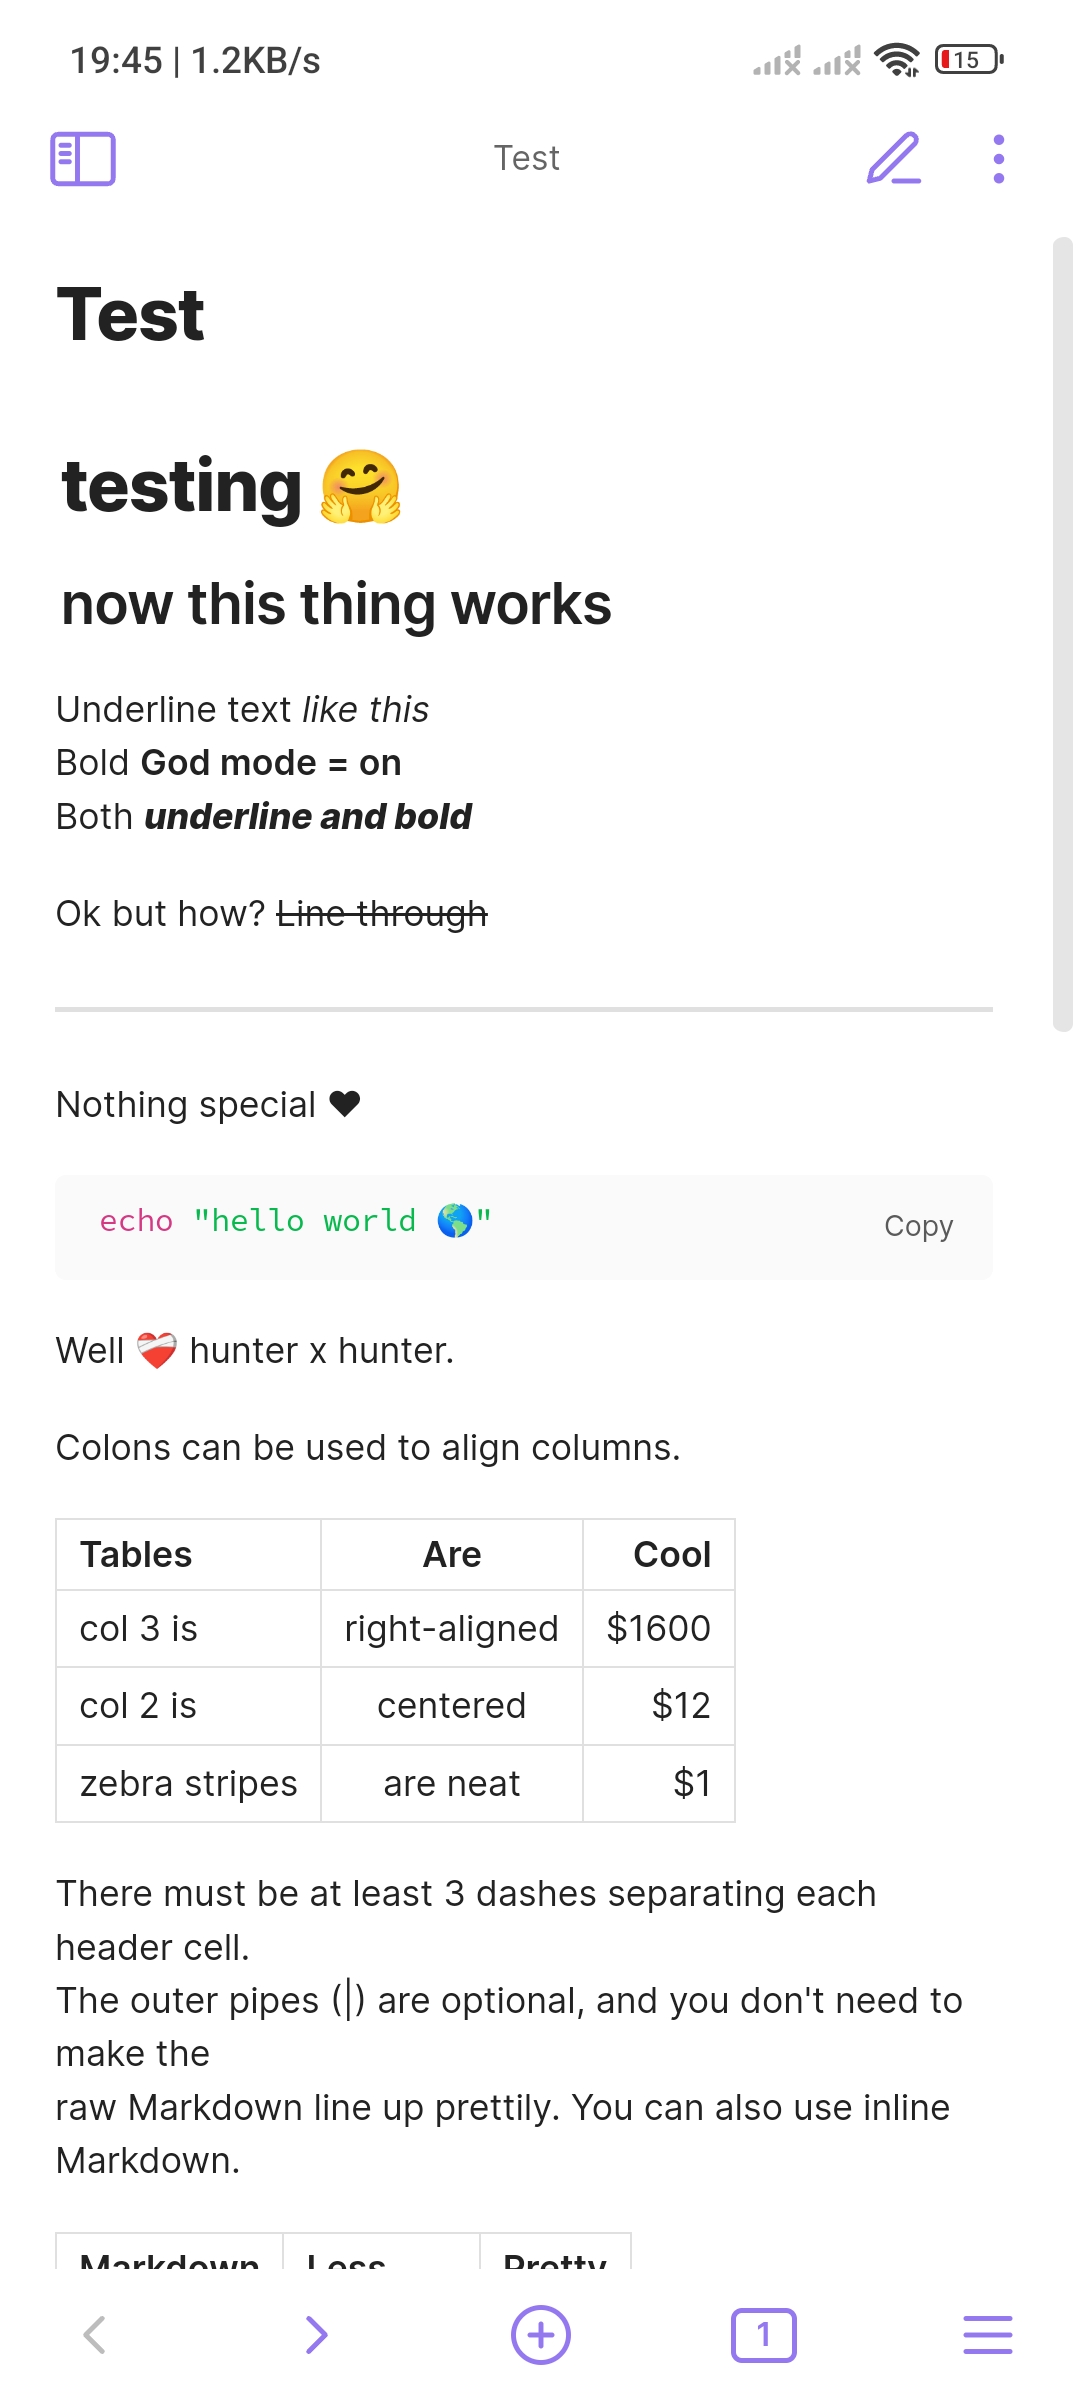The height and width of the screenshot is (2400, 1080).
Task: Tap the 'Test' title in top bar
Action: (527, 159)
